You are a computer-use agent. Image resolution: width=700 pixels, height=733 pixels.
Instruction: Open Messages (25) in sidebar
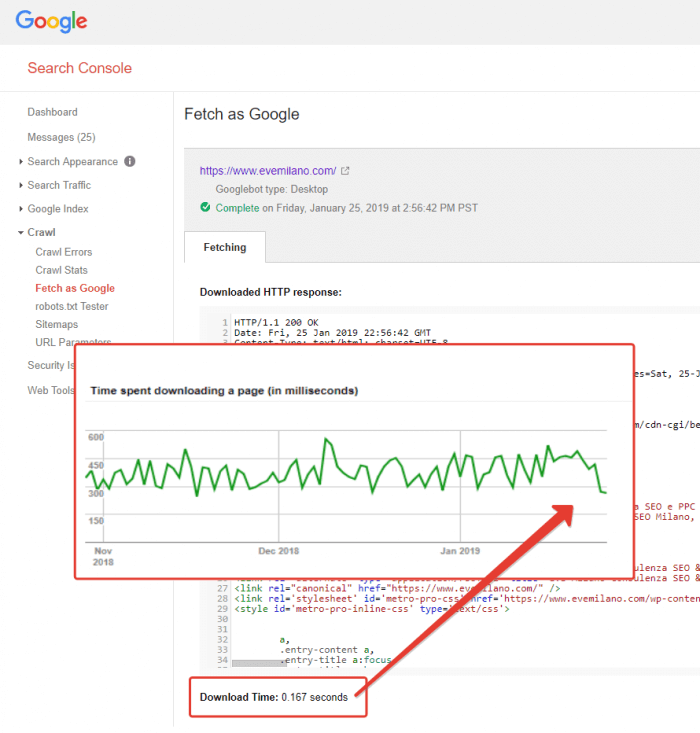pyautogui.click(x=61, y=137)
